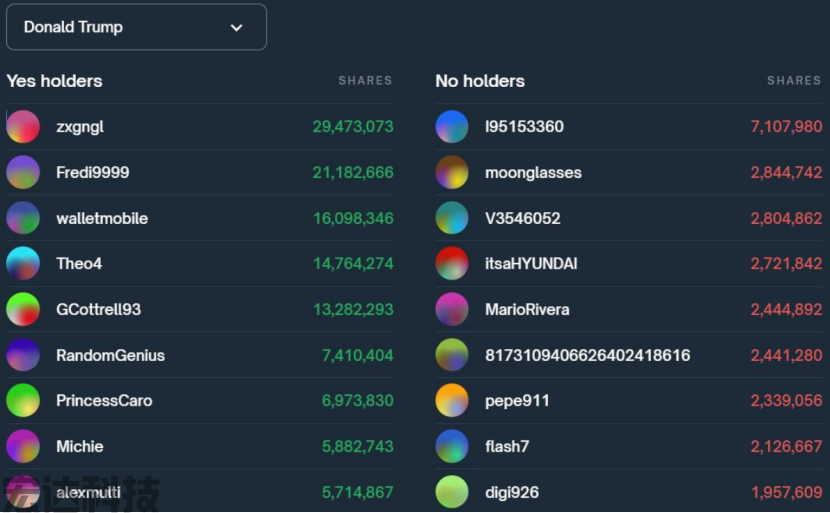Click the 7,107,980 shares value

point(786,127)
